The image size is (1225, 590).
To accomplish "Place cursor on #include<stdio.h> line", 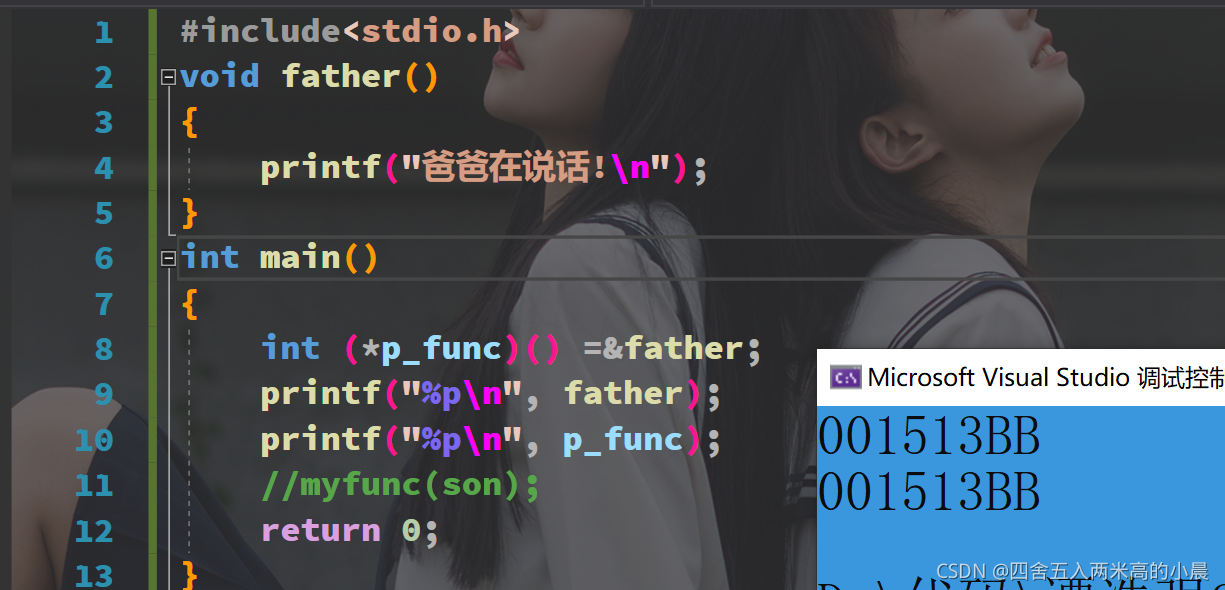I will (350, 31).
